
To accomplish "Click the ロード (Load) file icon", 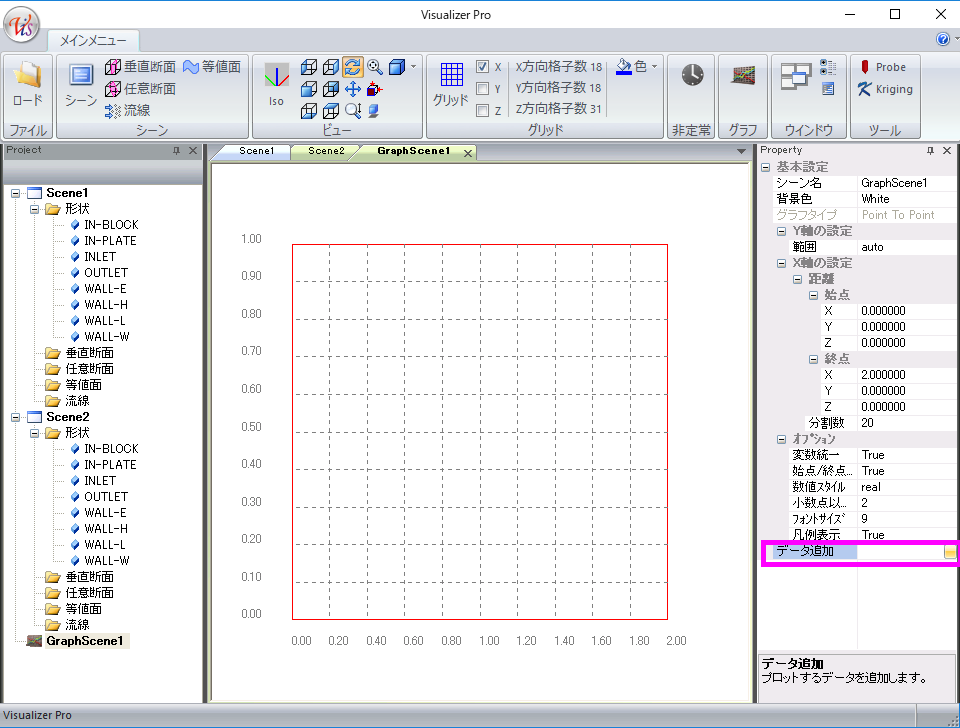I will [27, 84].
